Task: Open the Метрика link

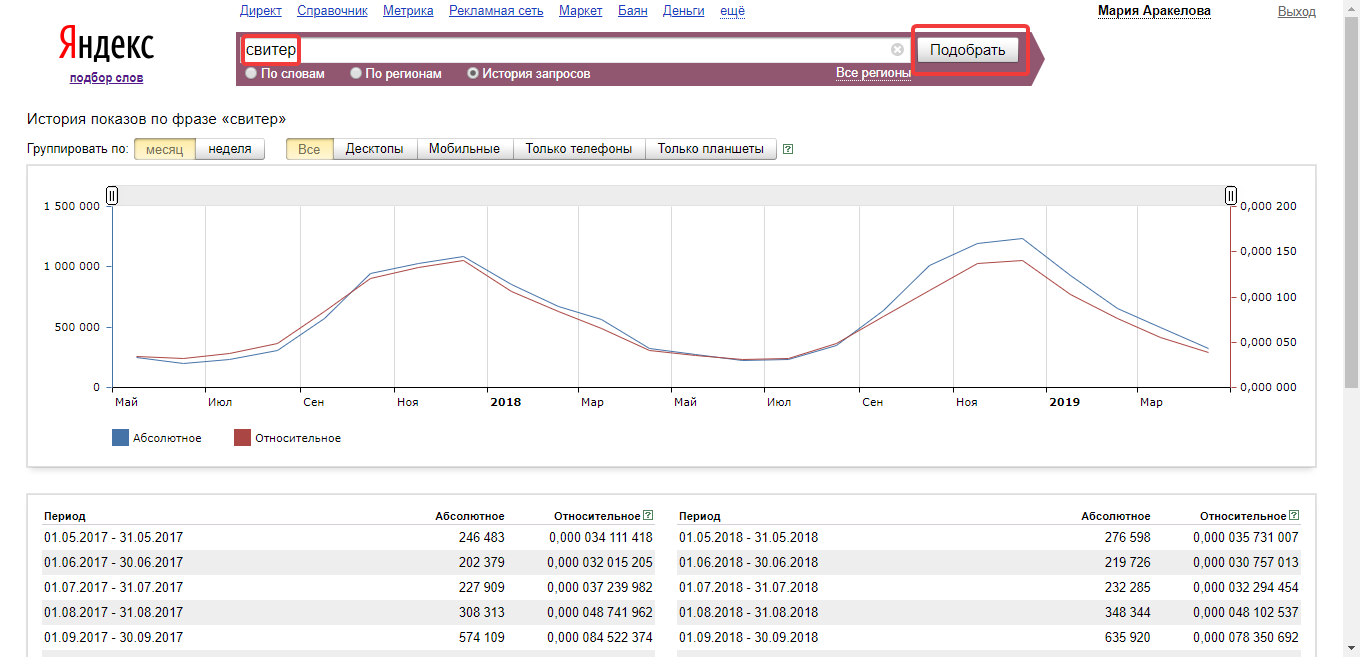Action: 408,11
